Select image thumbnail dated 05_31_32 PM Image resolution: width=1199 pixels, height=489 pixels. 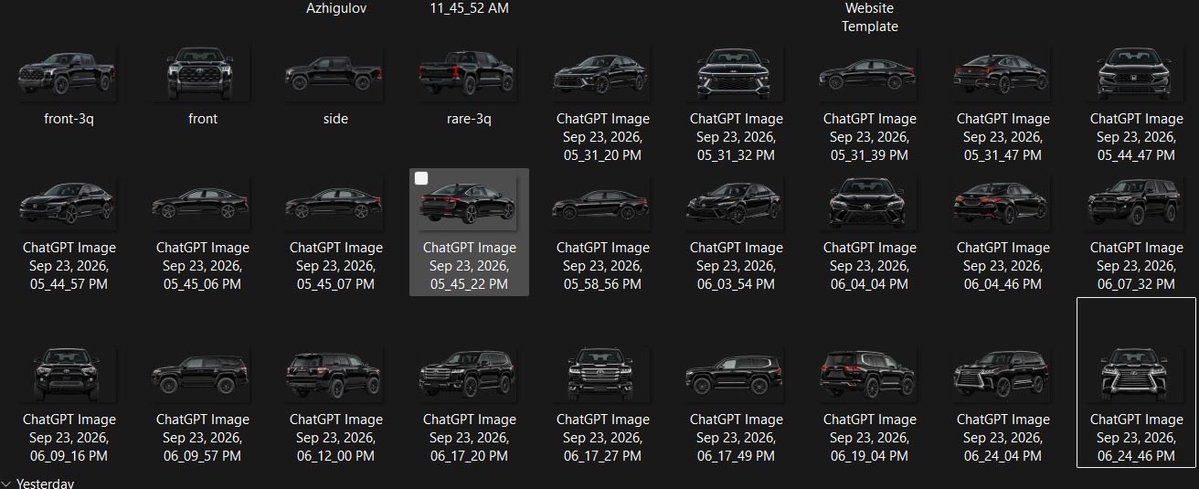point(736,73)
